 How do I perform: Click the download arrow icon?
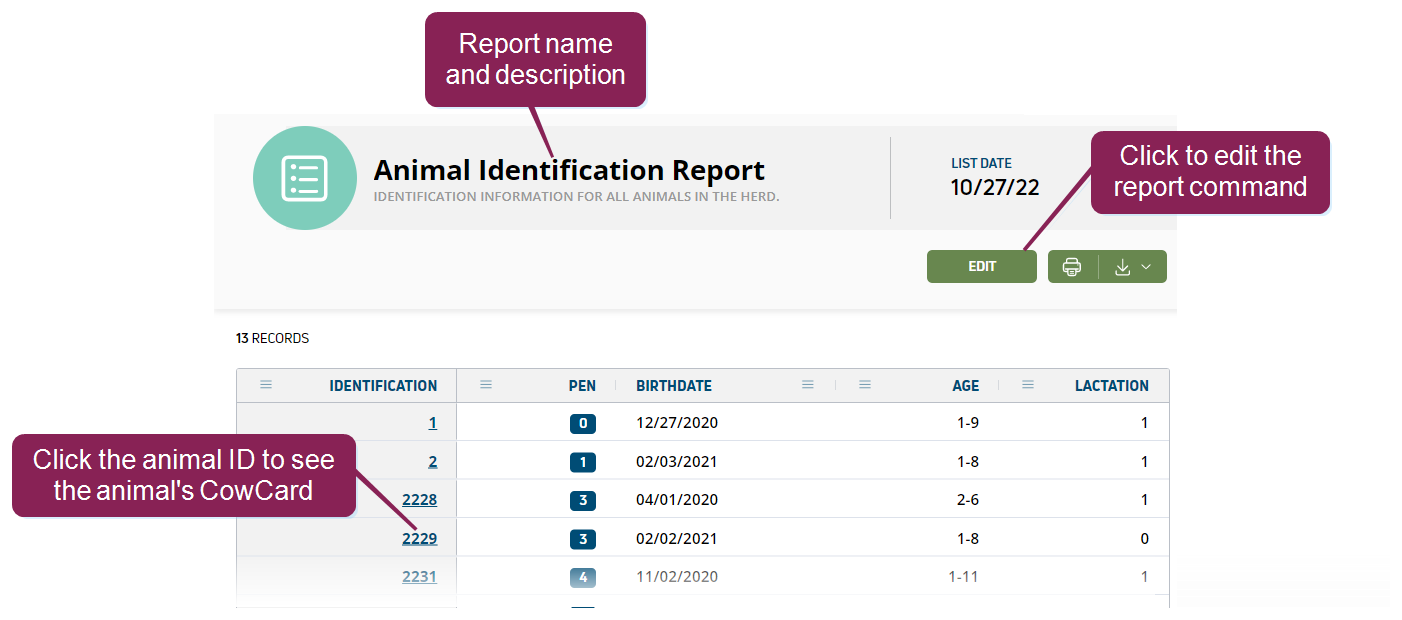coord(1122,267)
